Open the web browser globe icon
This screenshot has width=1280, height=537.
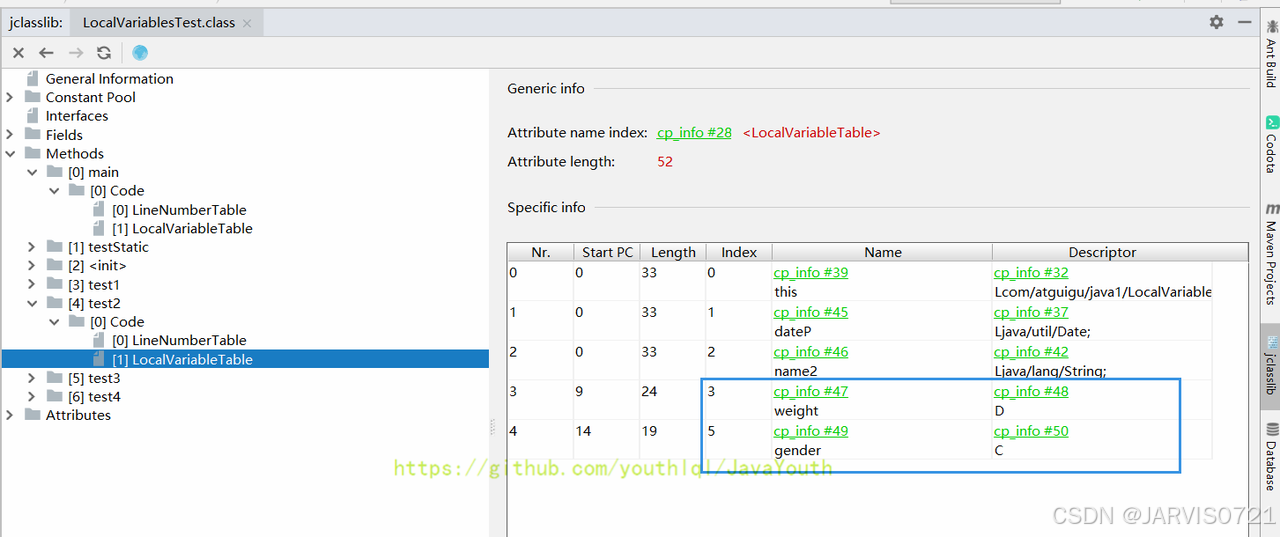[x=139, y=53]
